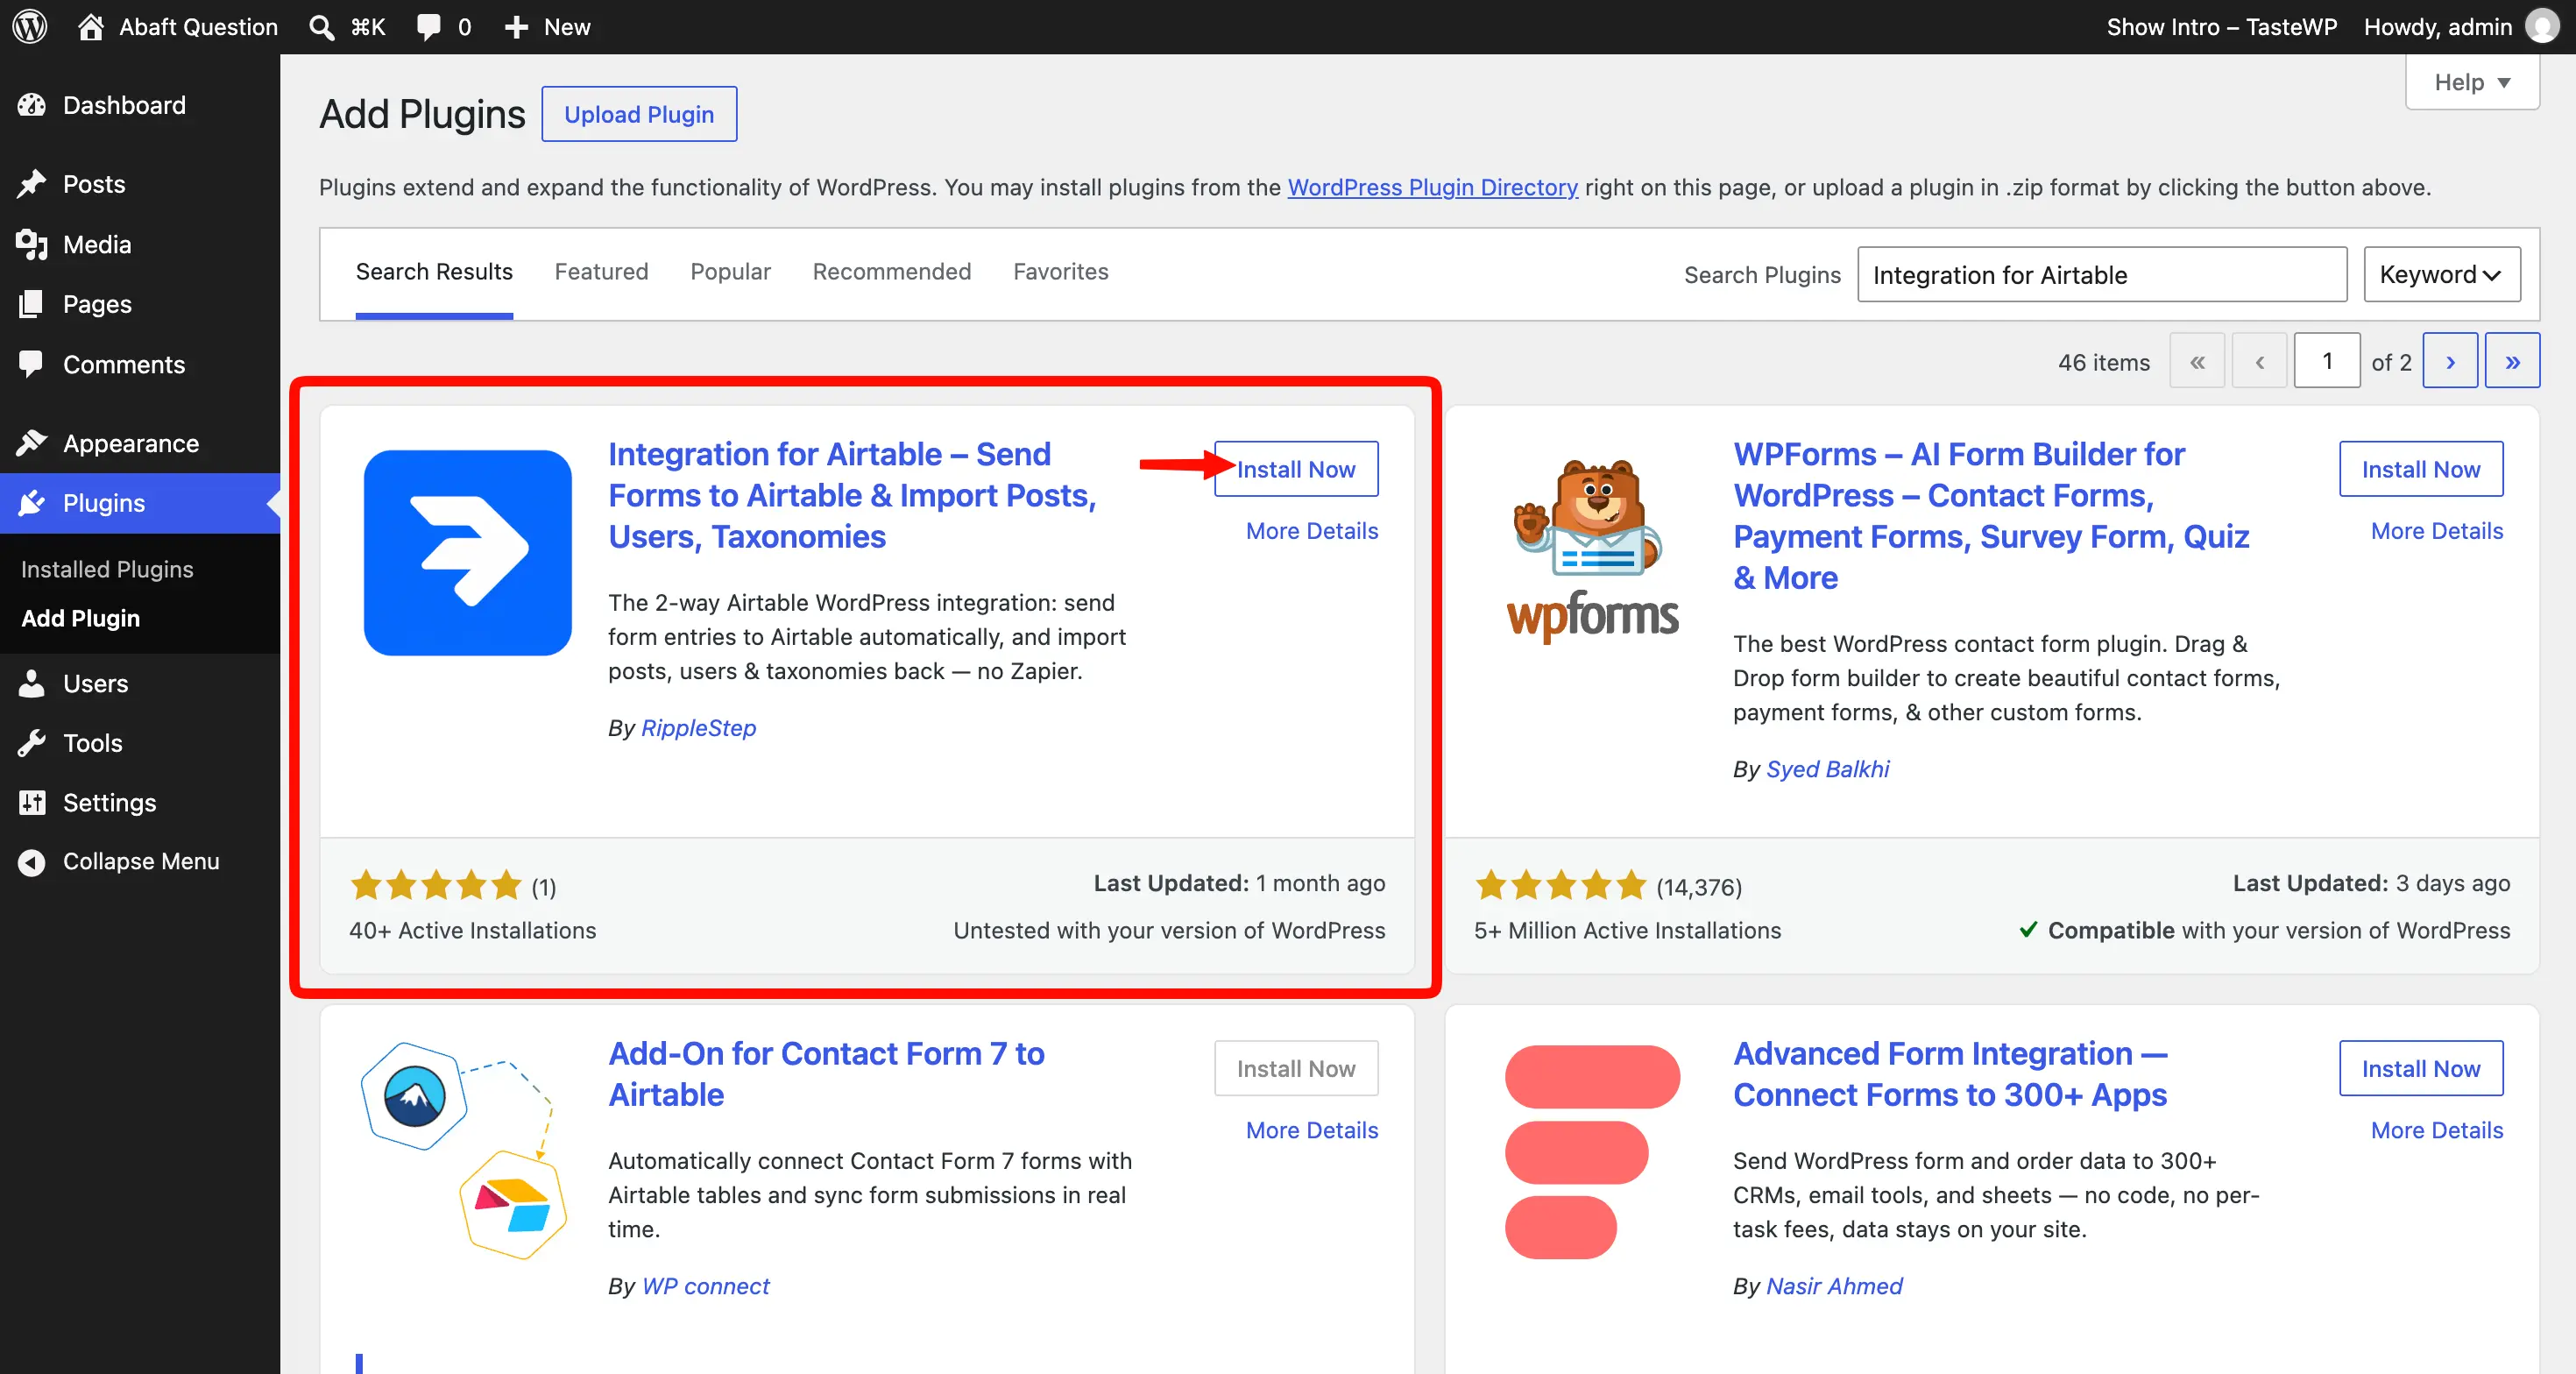The image size is (2576, 1374).
Task: Open author Syed Balkhi link
Action: (1827, 769)
